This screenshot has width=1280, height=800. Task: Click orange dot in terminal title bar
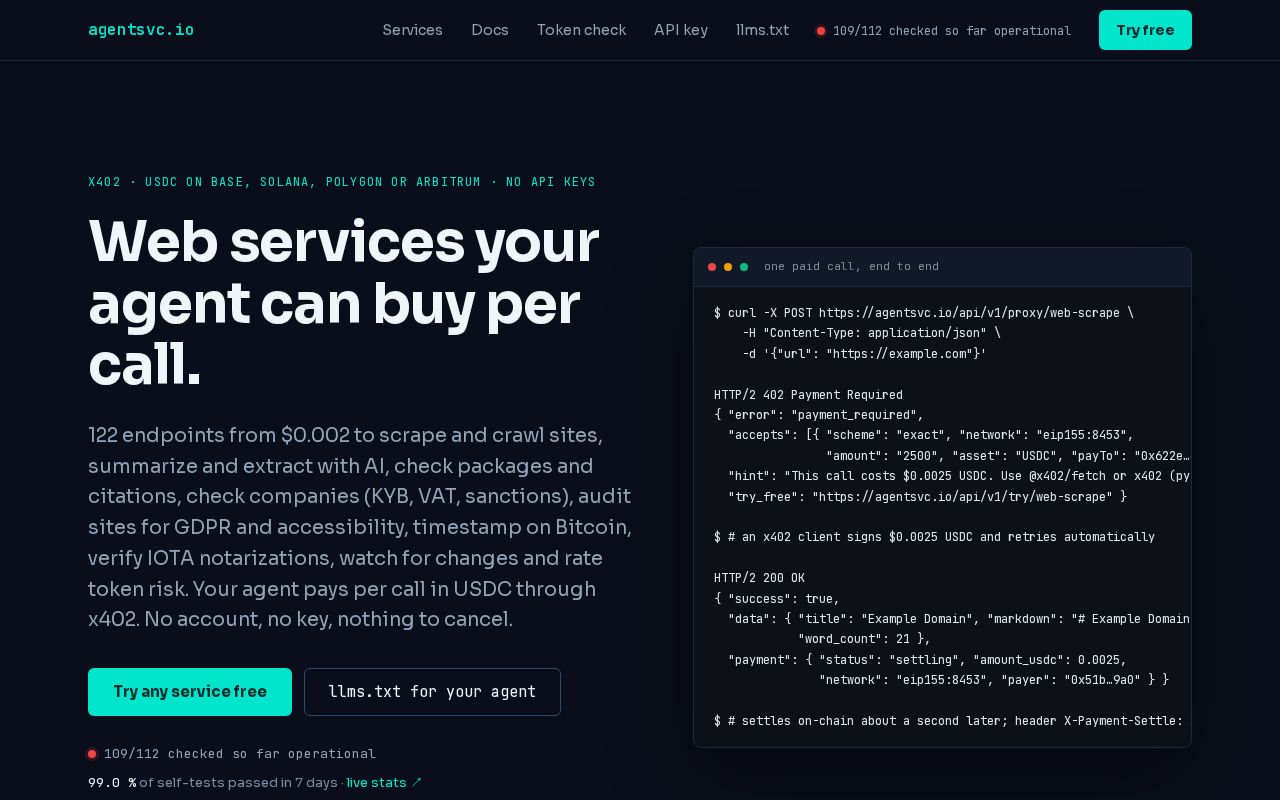pyautogui.click(x=728, y=267)
